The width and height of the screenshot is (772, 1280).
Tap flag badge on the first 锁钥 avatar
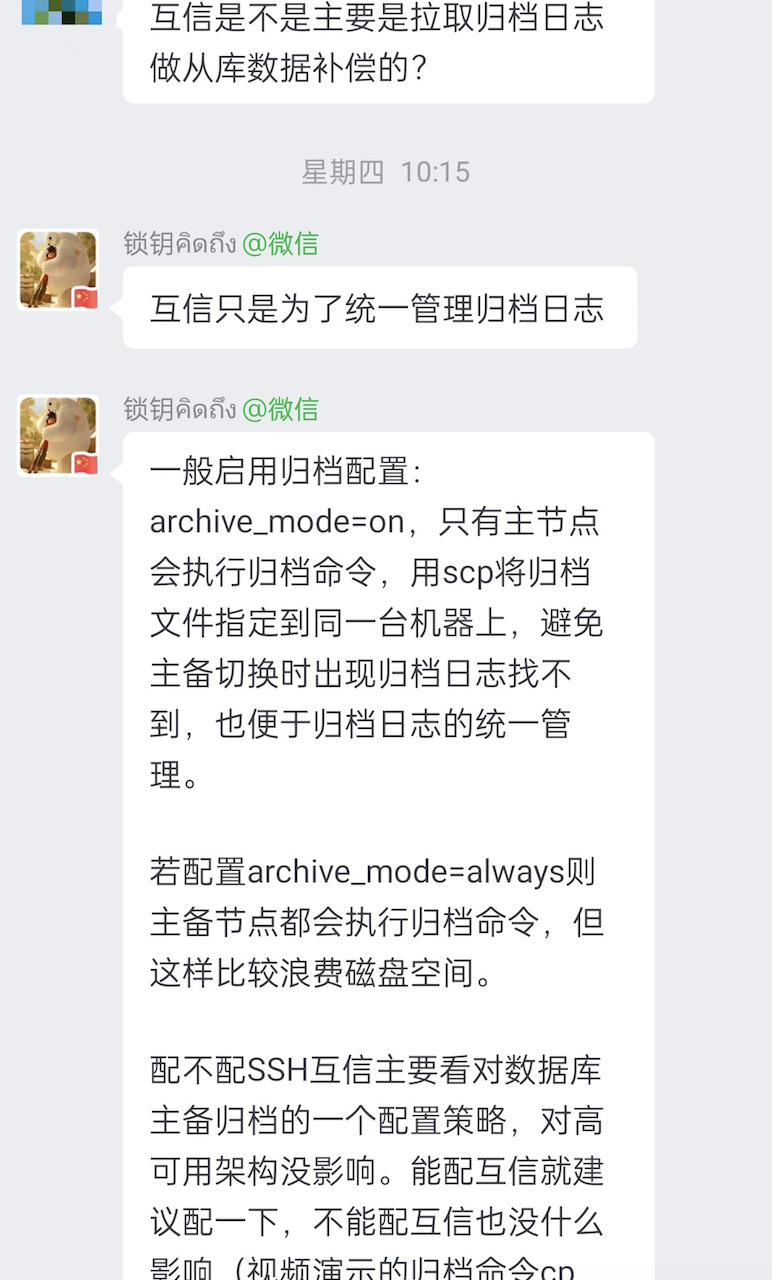coord(86,297)
